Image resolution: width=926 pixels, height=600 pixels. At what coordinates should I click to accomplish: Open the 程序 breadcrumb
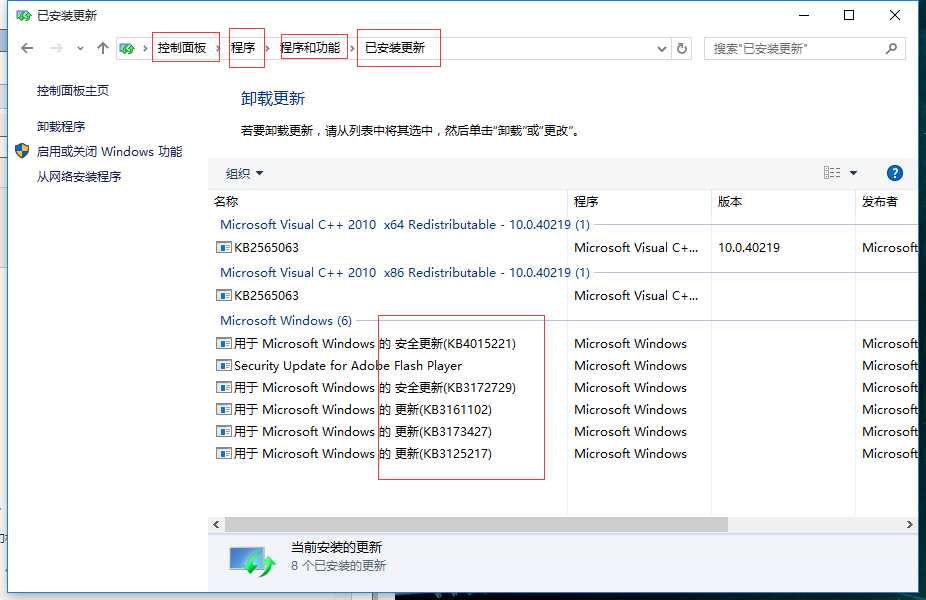pyautogui.click(x=243, y=48)
